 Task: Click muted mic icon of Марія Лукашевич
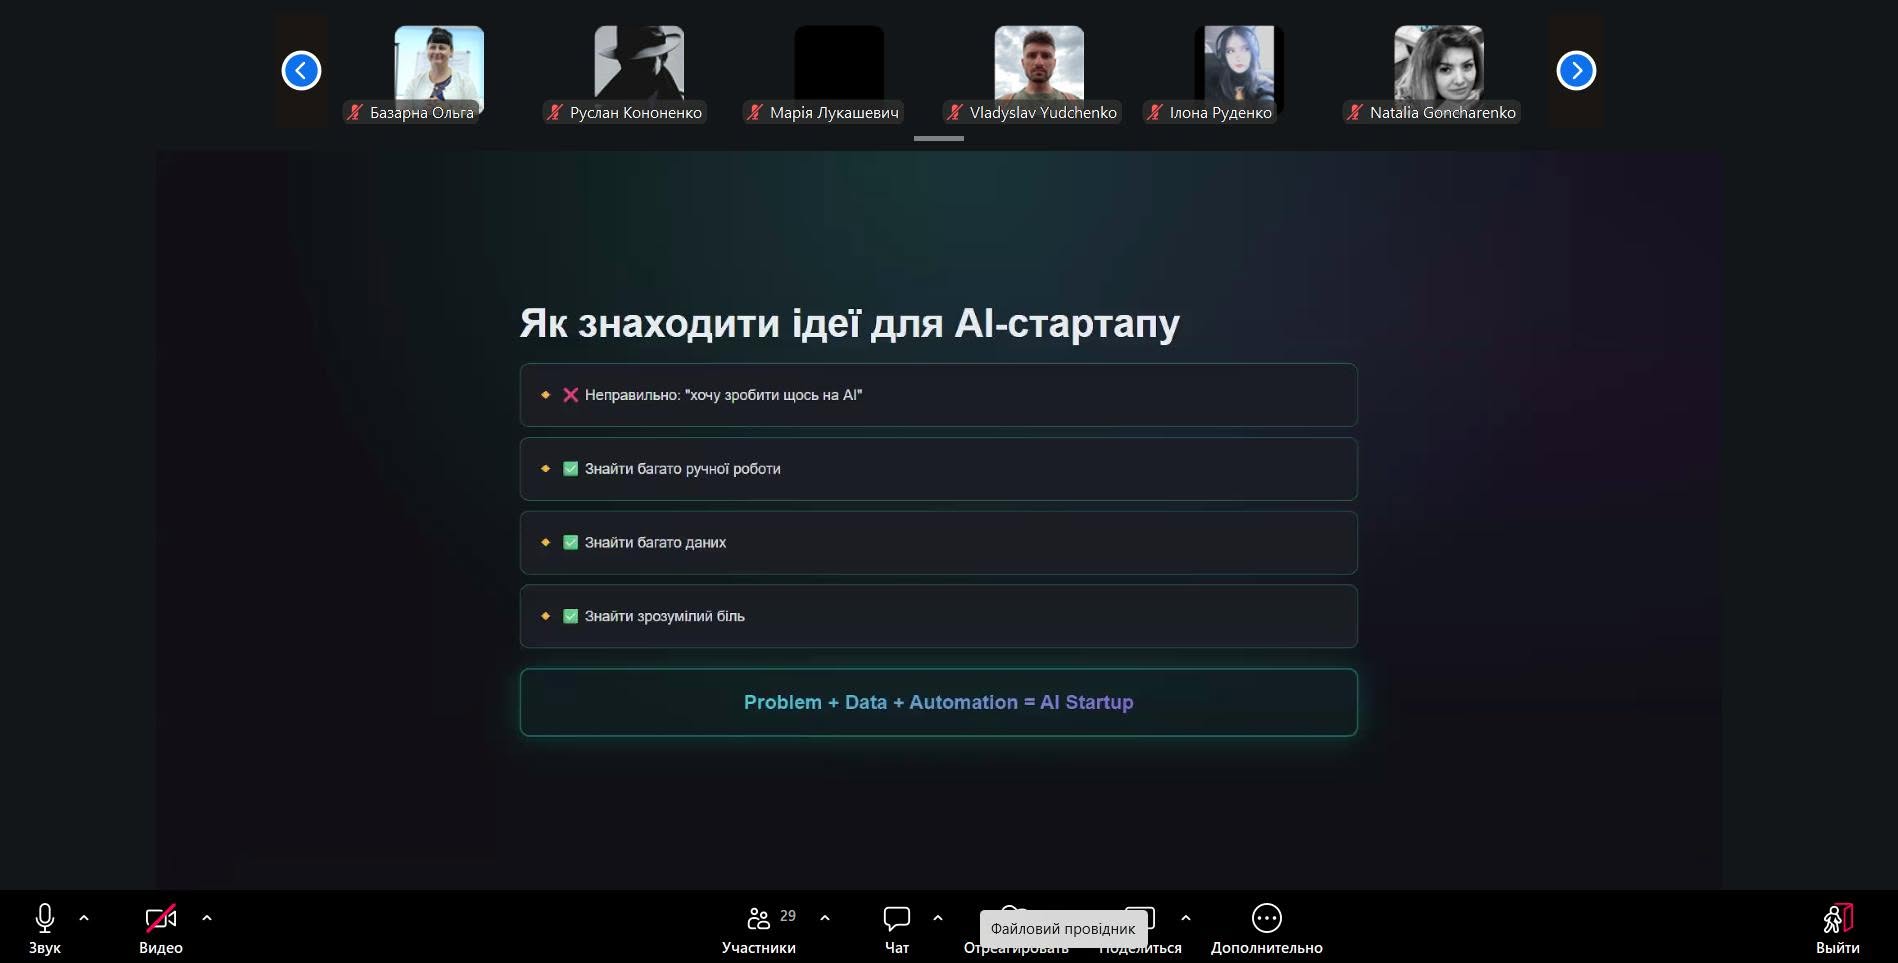(x=755, y=113)
